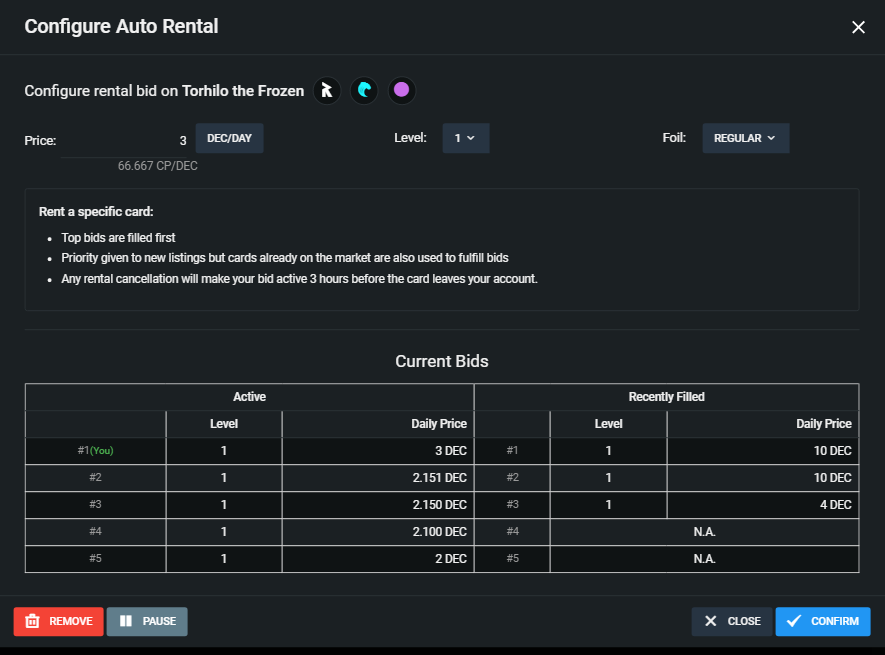Click the trash icon in REMOVE button
Screen dimensions: 885x655
tap(32, 621)
